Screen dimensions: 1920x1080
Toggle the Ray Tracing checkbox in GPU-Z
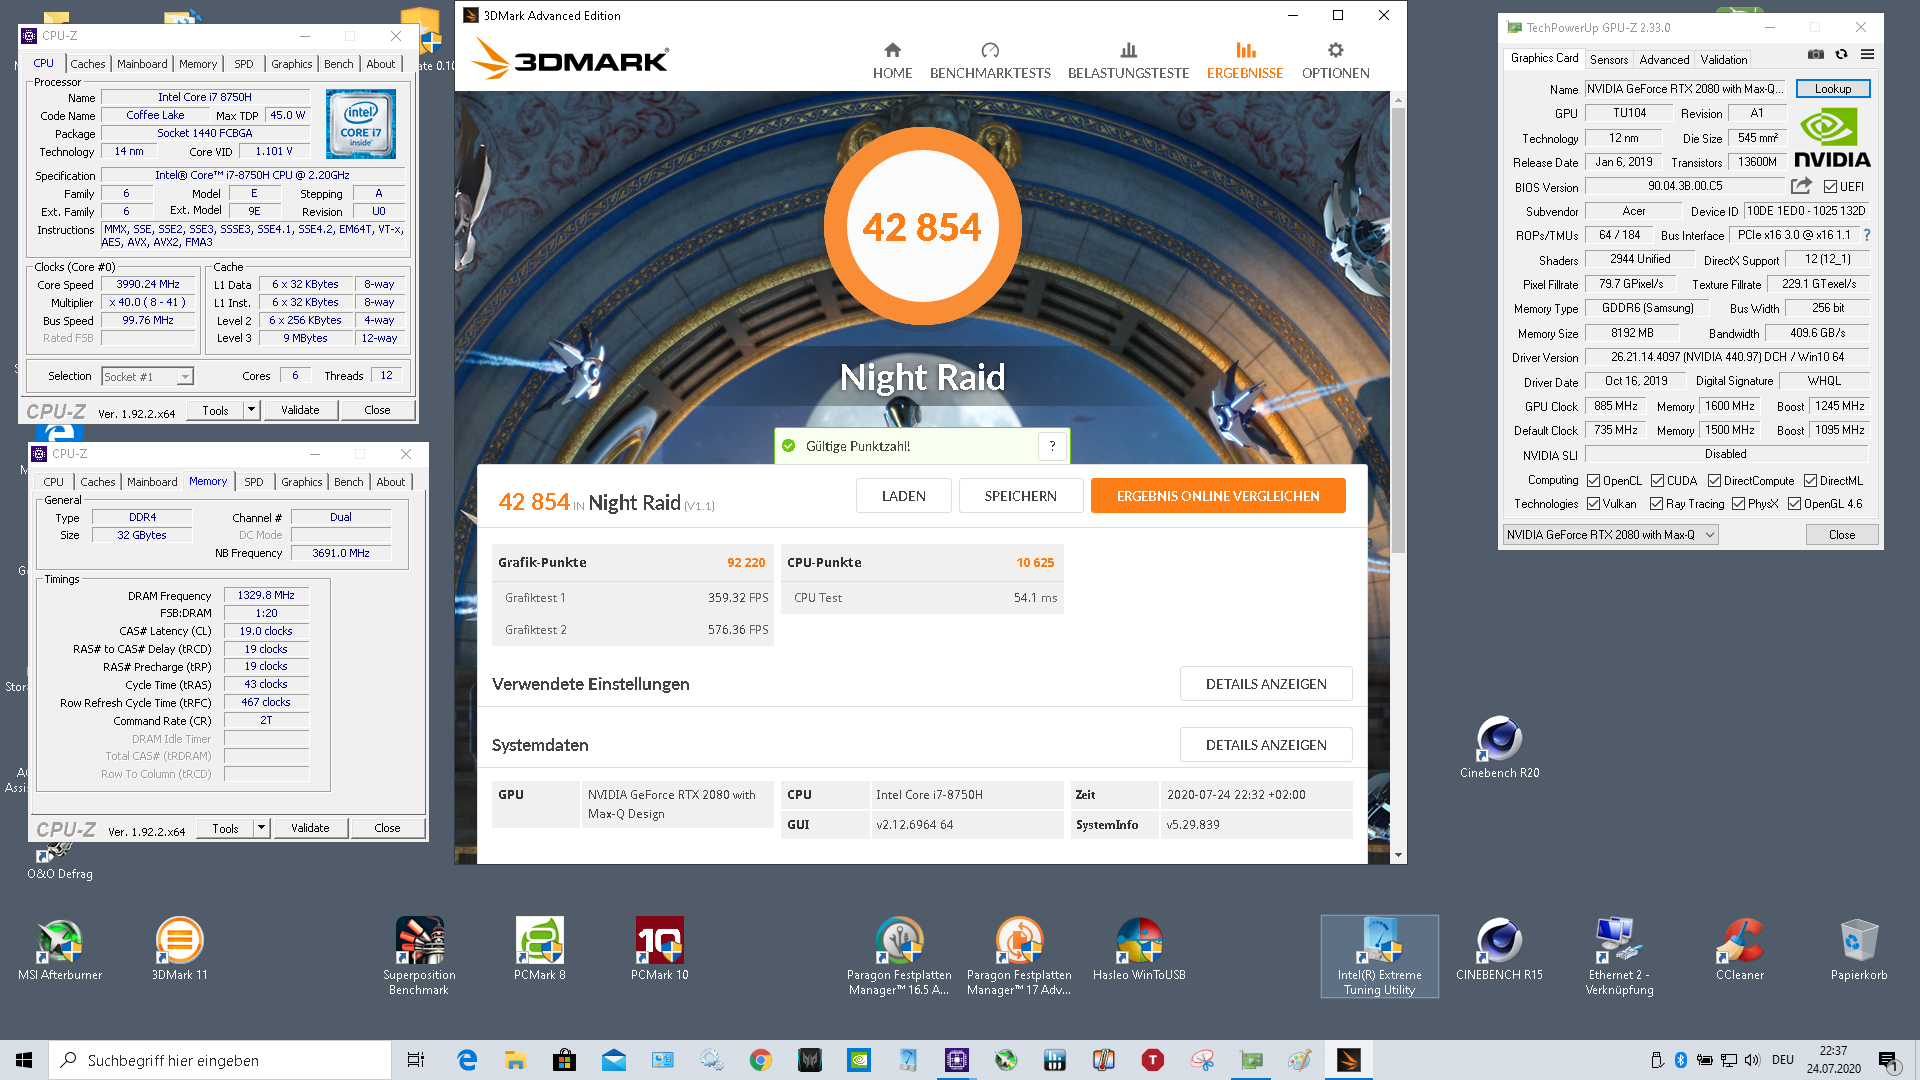[x=1656, y=504]
